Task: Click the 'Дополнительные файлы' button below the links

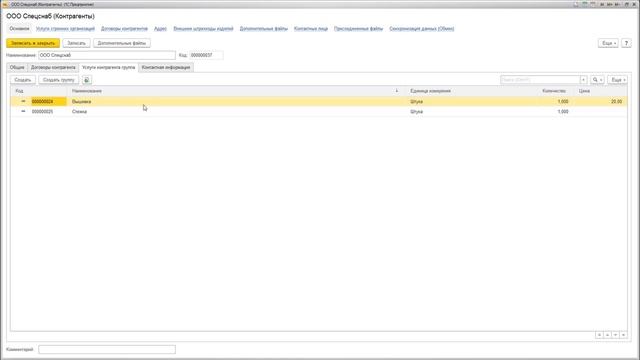Action: (x=122, y=43)
